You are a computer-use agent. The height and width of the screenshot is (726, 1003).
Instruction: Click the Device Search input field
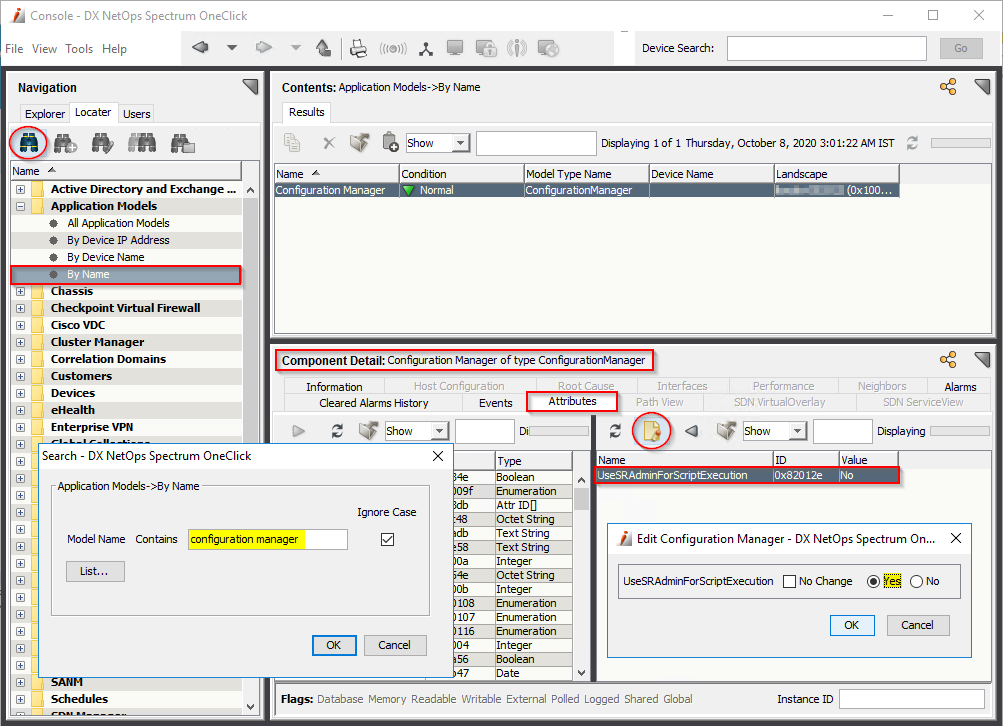(x=827, y=48)
